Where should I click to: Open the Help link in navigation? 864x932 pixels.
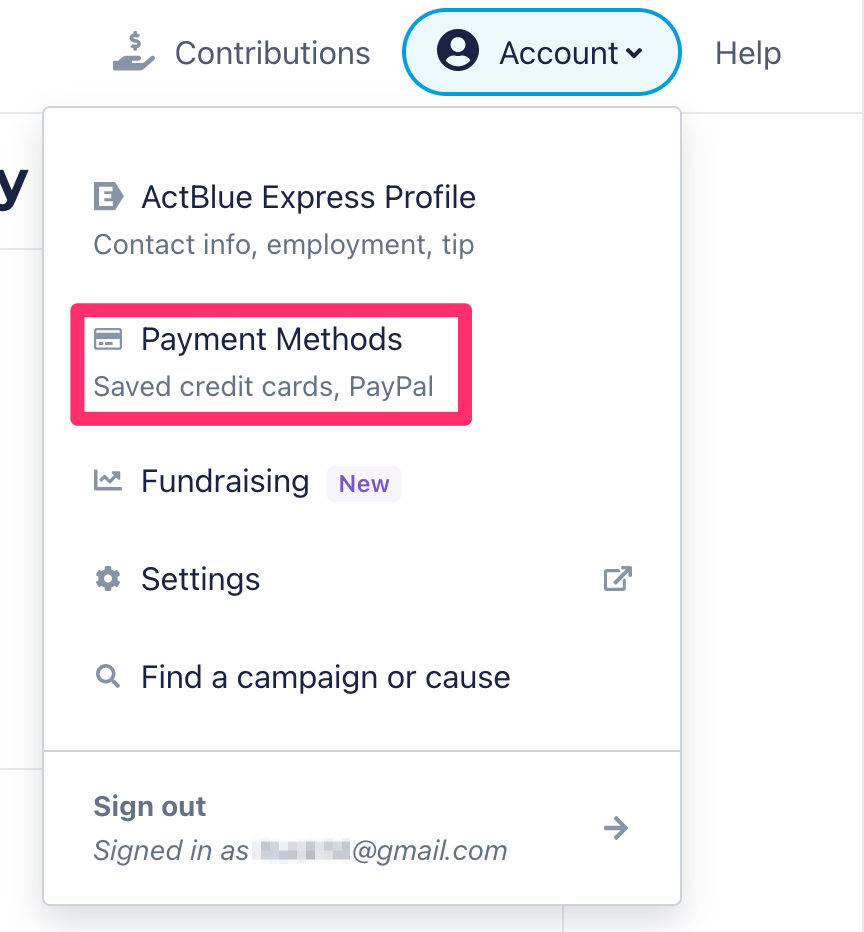click(748, 53)
